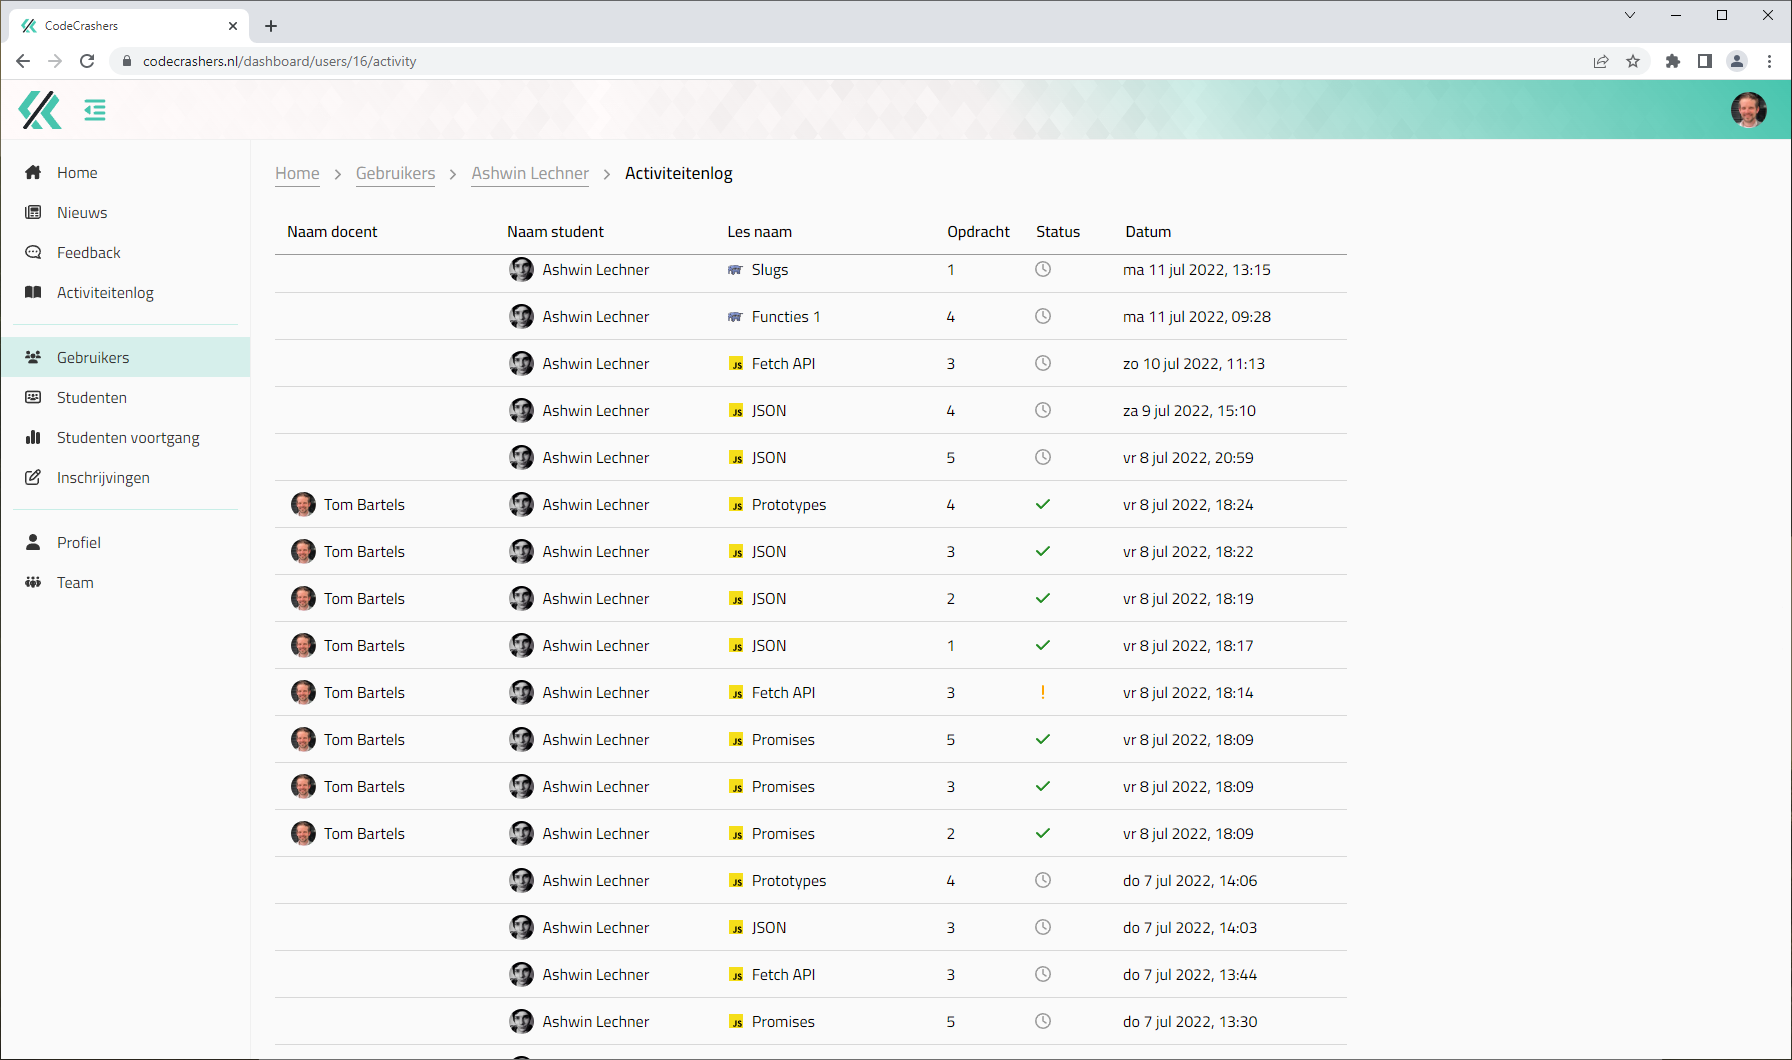Open Nieuws in the sidebar

click(82, 213)
